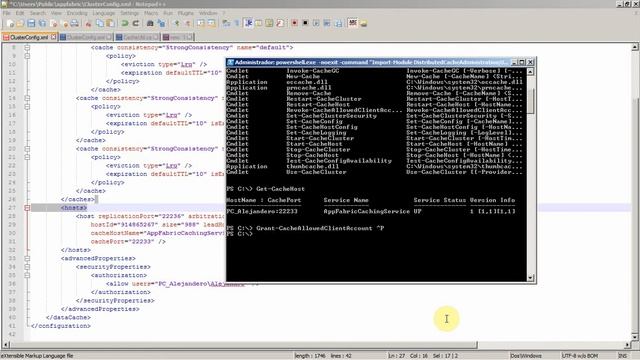640x360 pixels.
Task: Close the active ClusterConfig.xml tab
Action: pyautogui.click(x=53, y=37)
